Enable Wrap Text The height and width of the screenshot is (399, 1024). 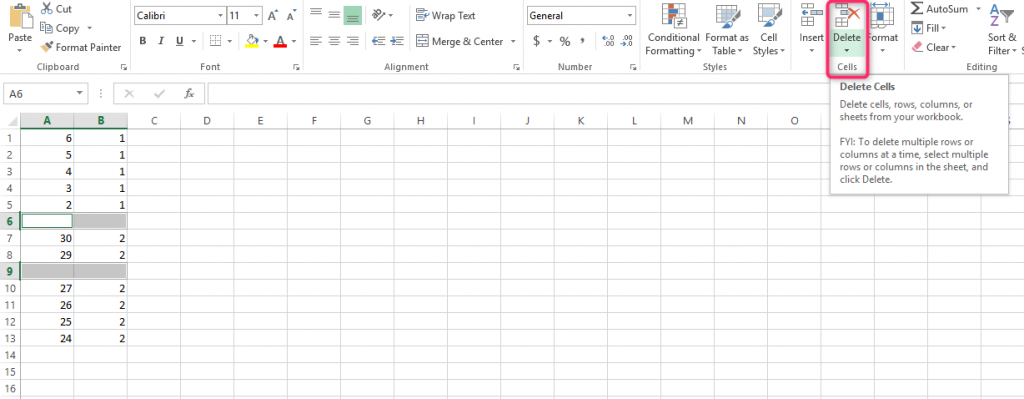click(x=445, y=15)
